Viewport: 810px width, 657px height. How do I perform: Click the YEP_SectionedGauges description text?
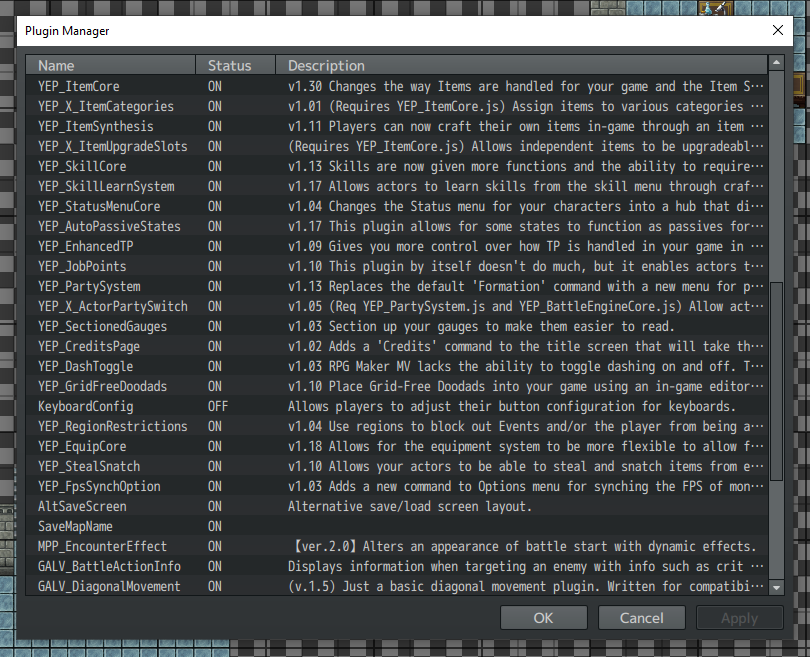(481, 326)
